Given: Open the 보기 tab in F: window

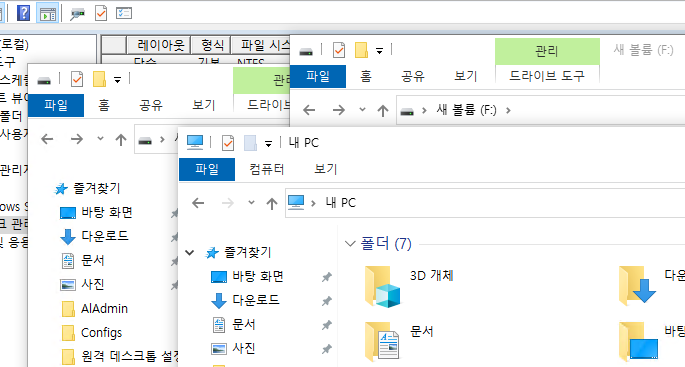Looking at the screenshot, I should 466,76.
